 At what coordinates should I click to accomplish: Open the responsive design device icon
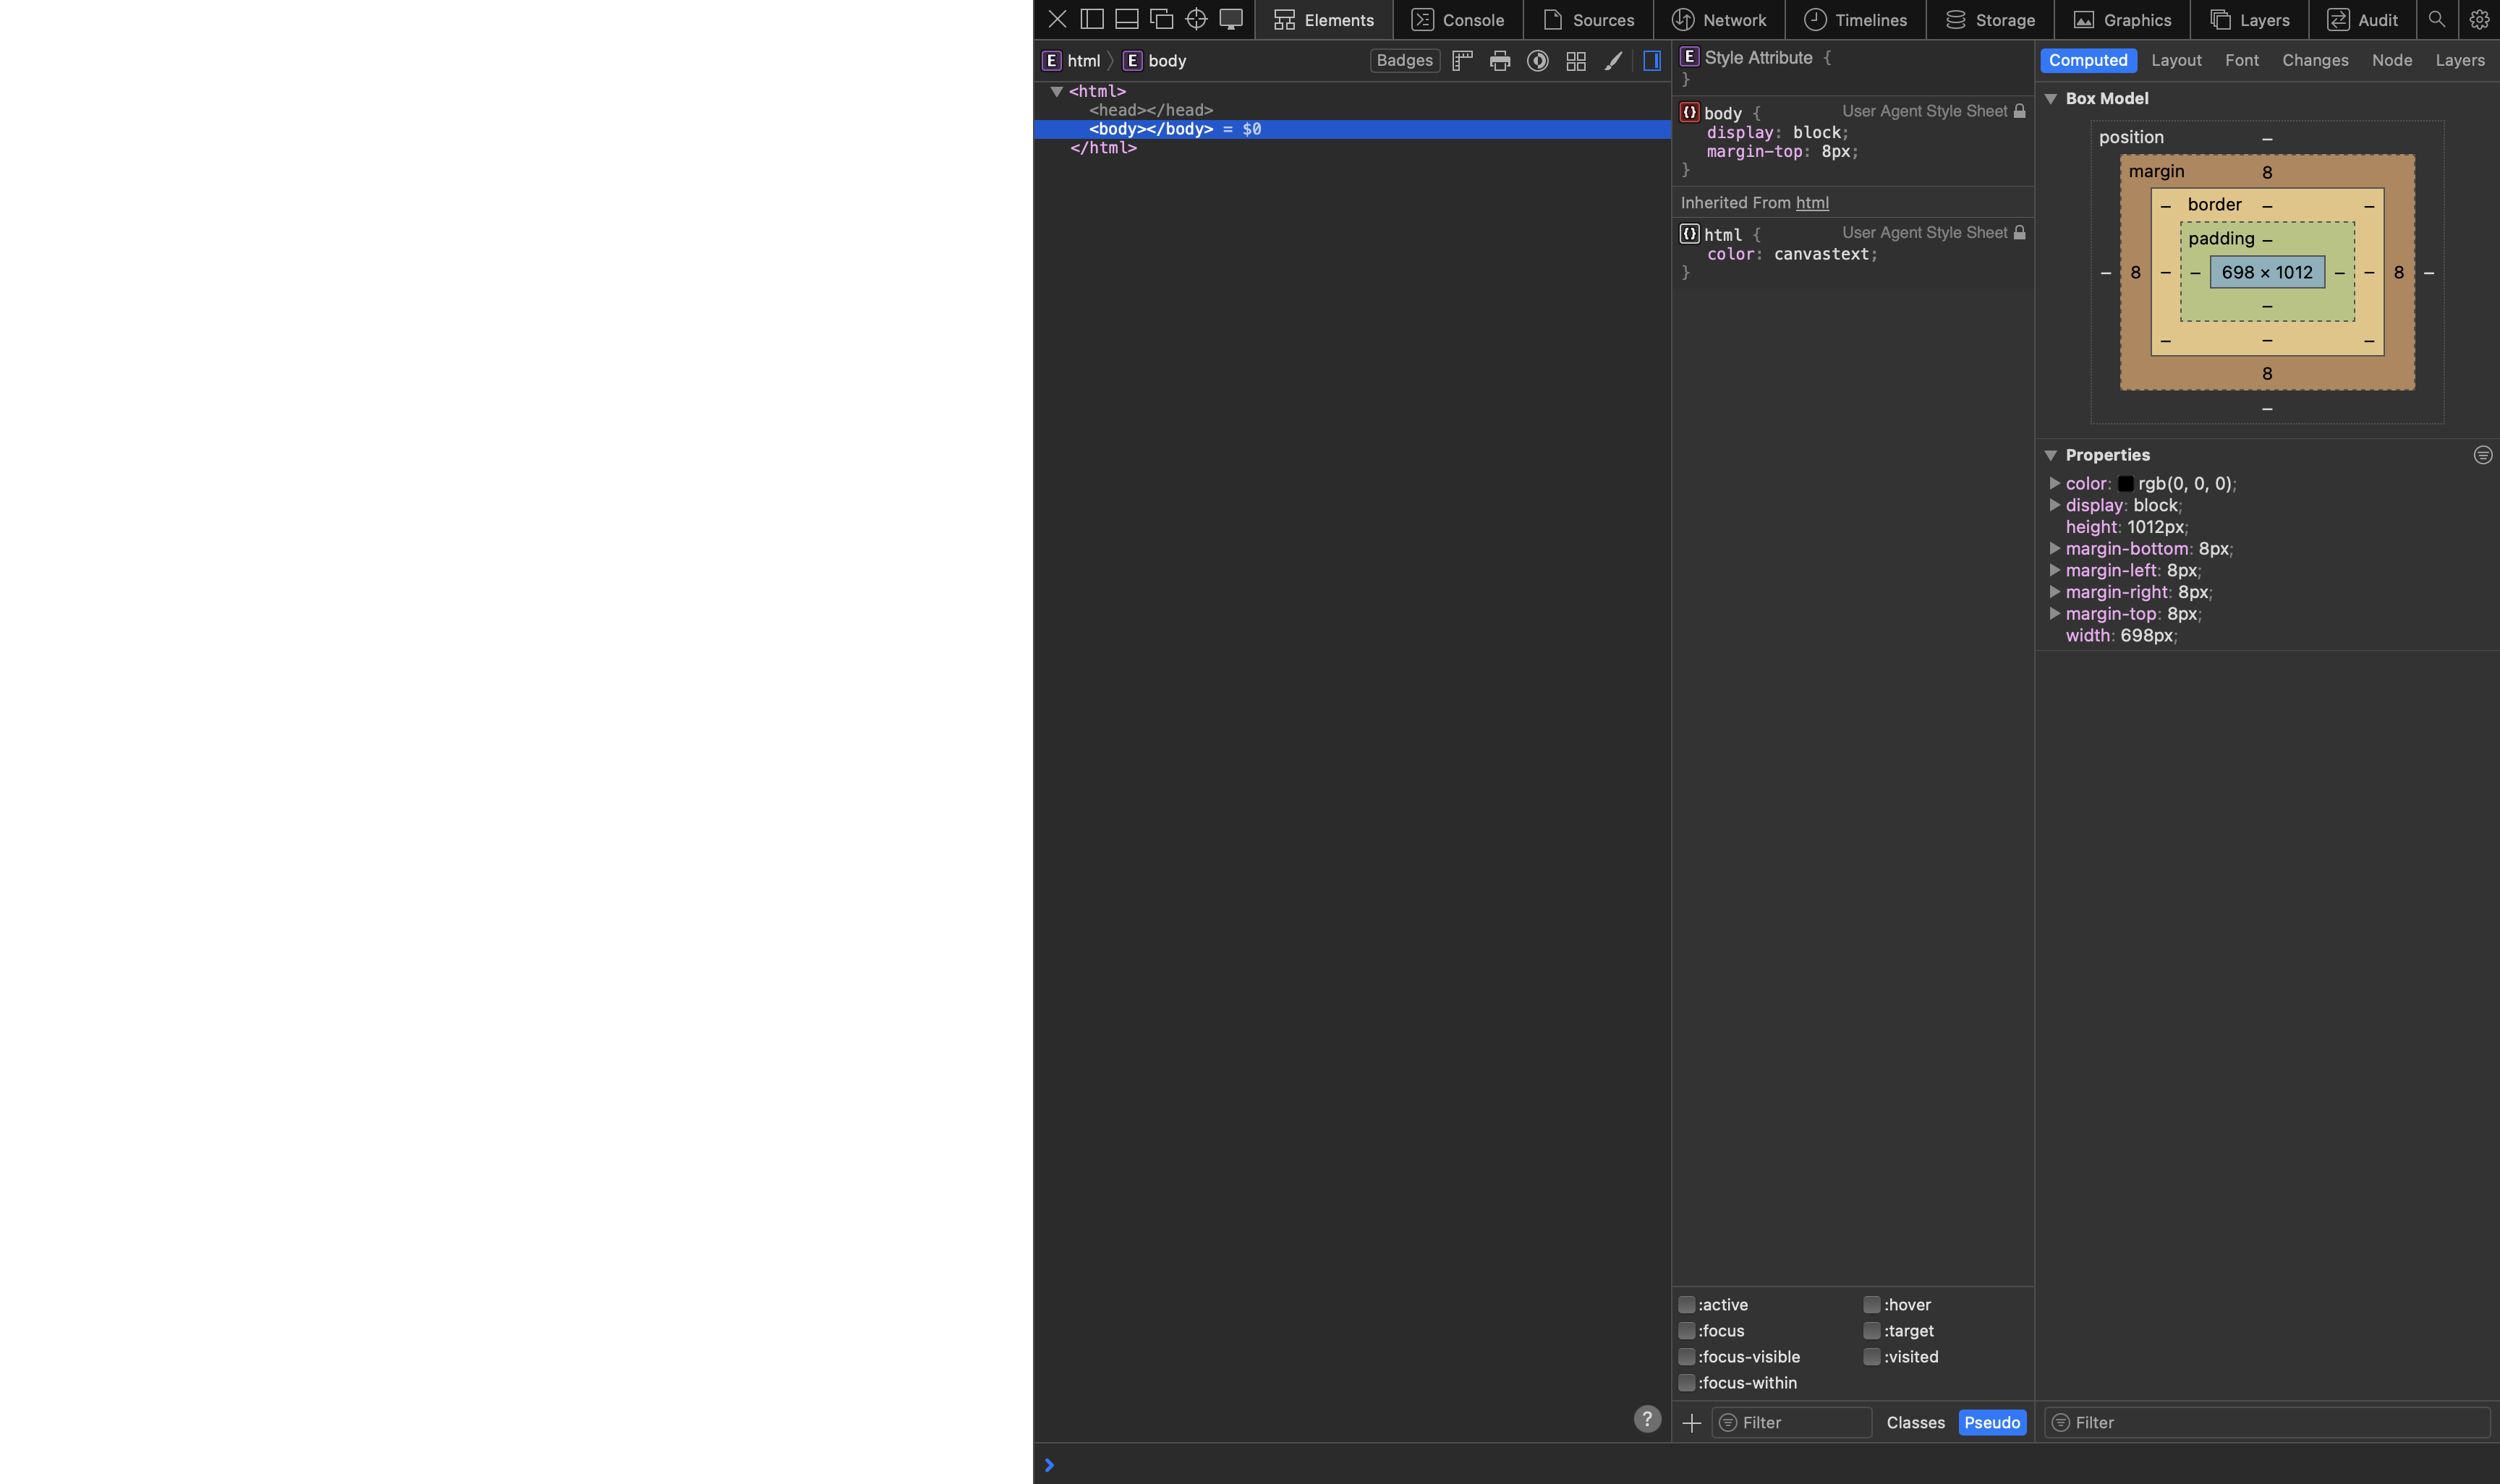(x=1230, y=19)
